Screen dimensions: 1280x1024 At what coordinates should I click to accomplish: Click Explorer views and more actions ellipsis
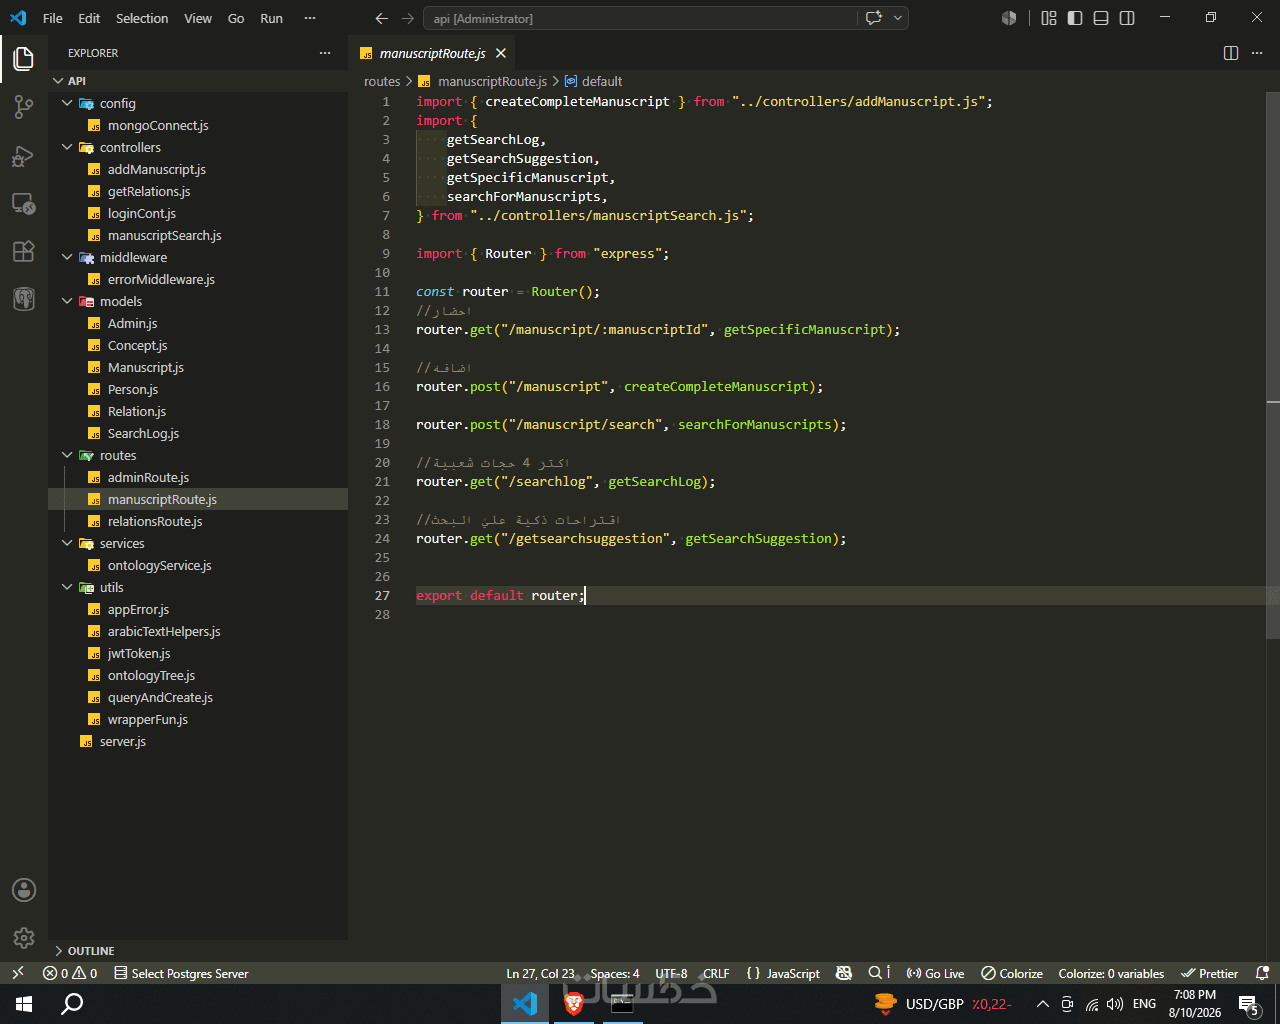(x=325, y=53)
